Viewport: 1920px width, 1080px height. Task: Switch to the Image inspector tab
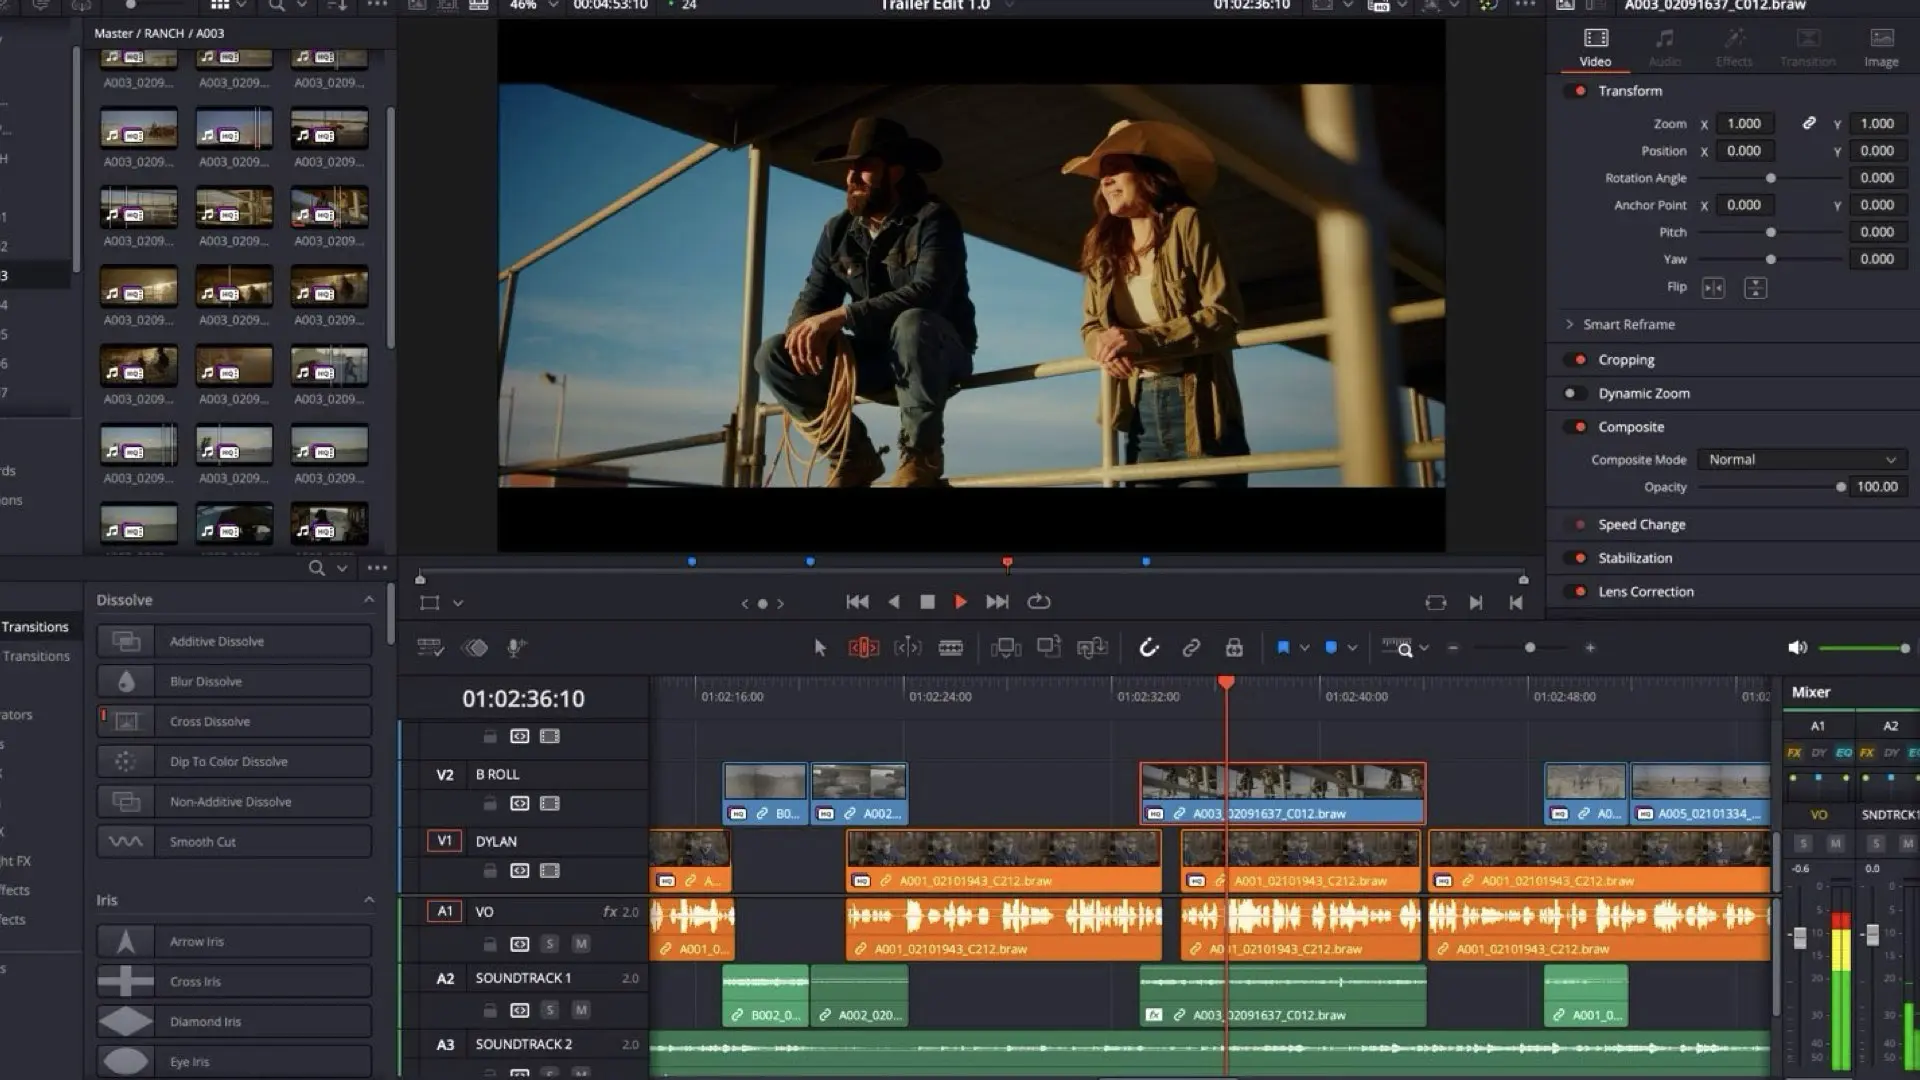click(1880, 47)
